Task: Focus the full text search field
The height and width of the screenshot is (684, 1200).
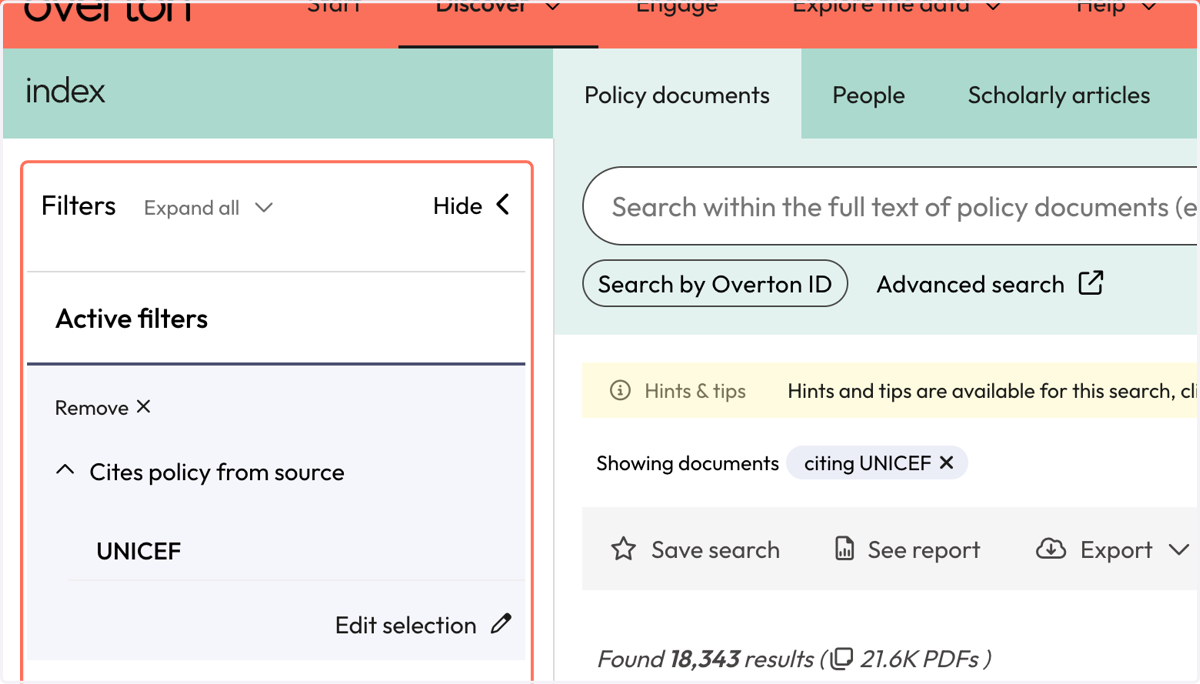Action: [x=890, y=207]
